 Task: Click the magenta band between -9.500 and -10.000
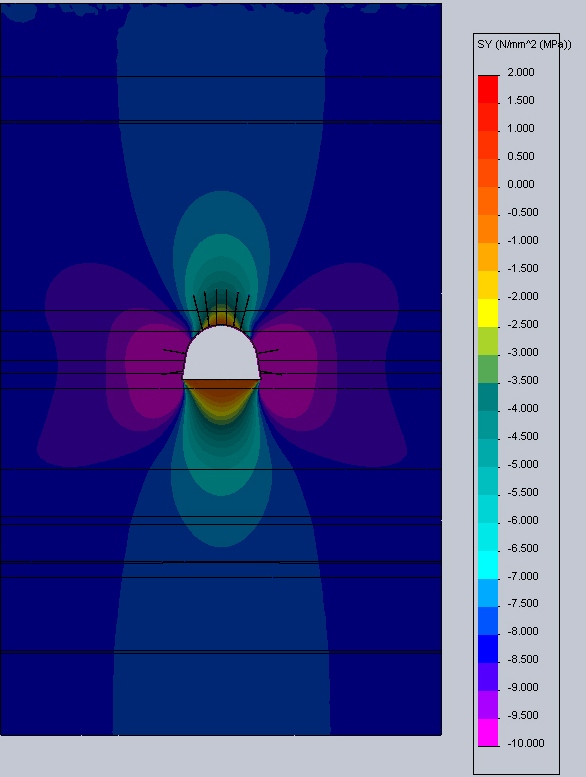click(488, 732)
